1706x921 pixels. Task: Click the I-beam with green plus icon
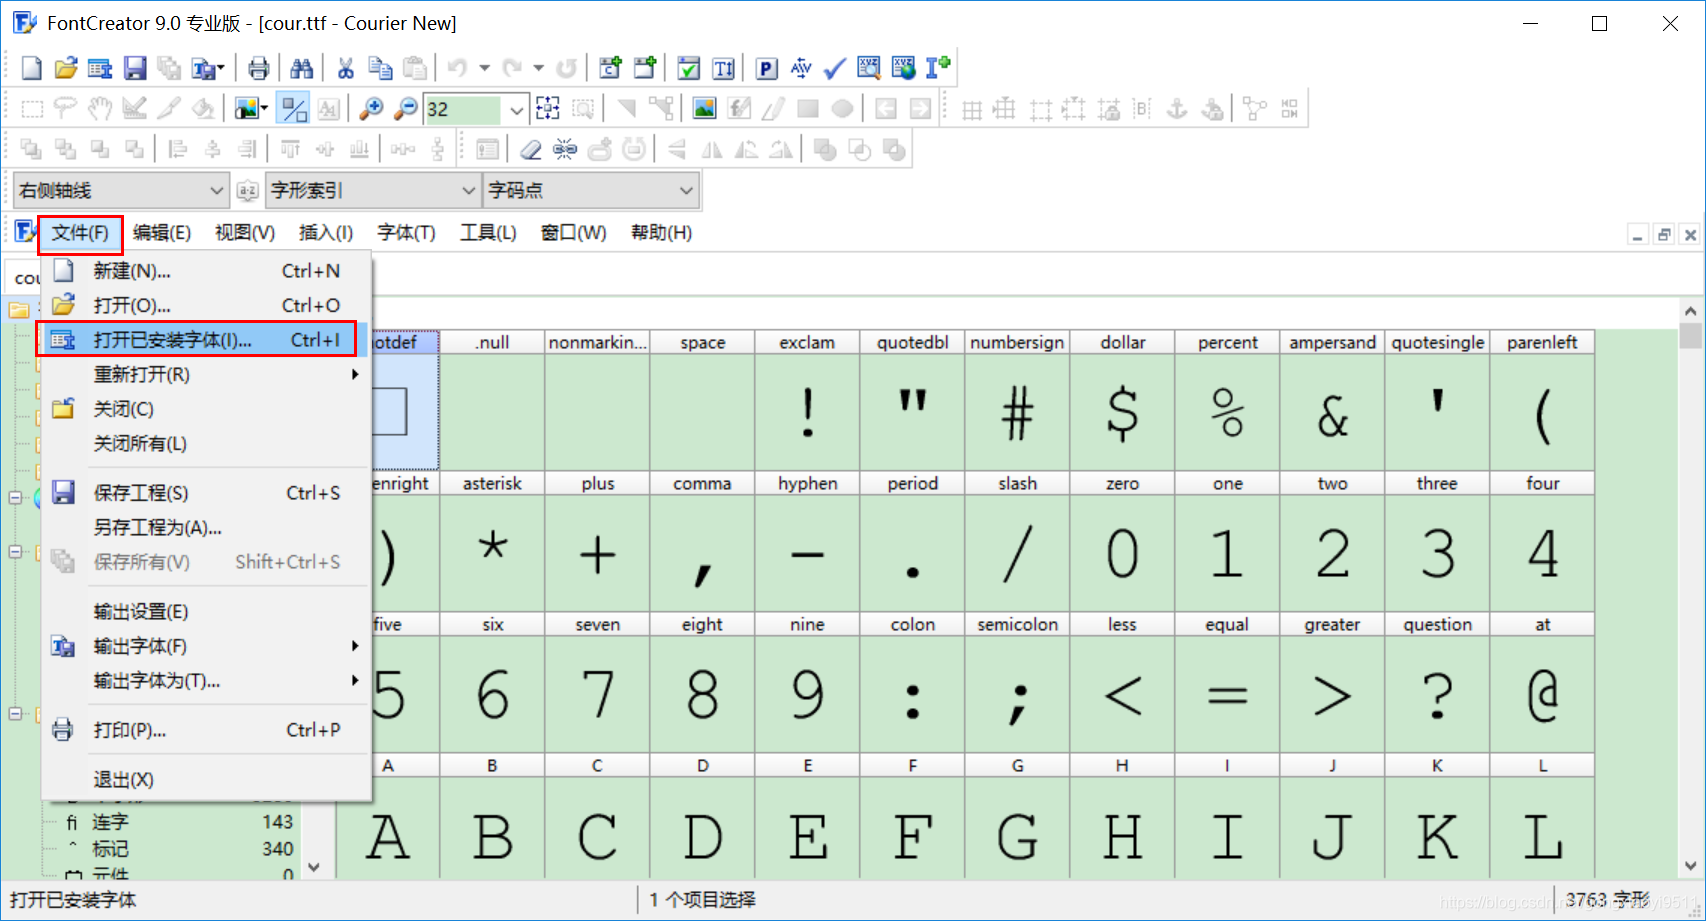(937, 68)
